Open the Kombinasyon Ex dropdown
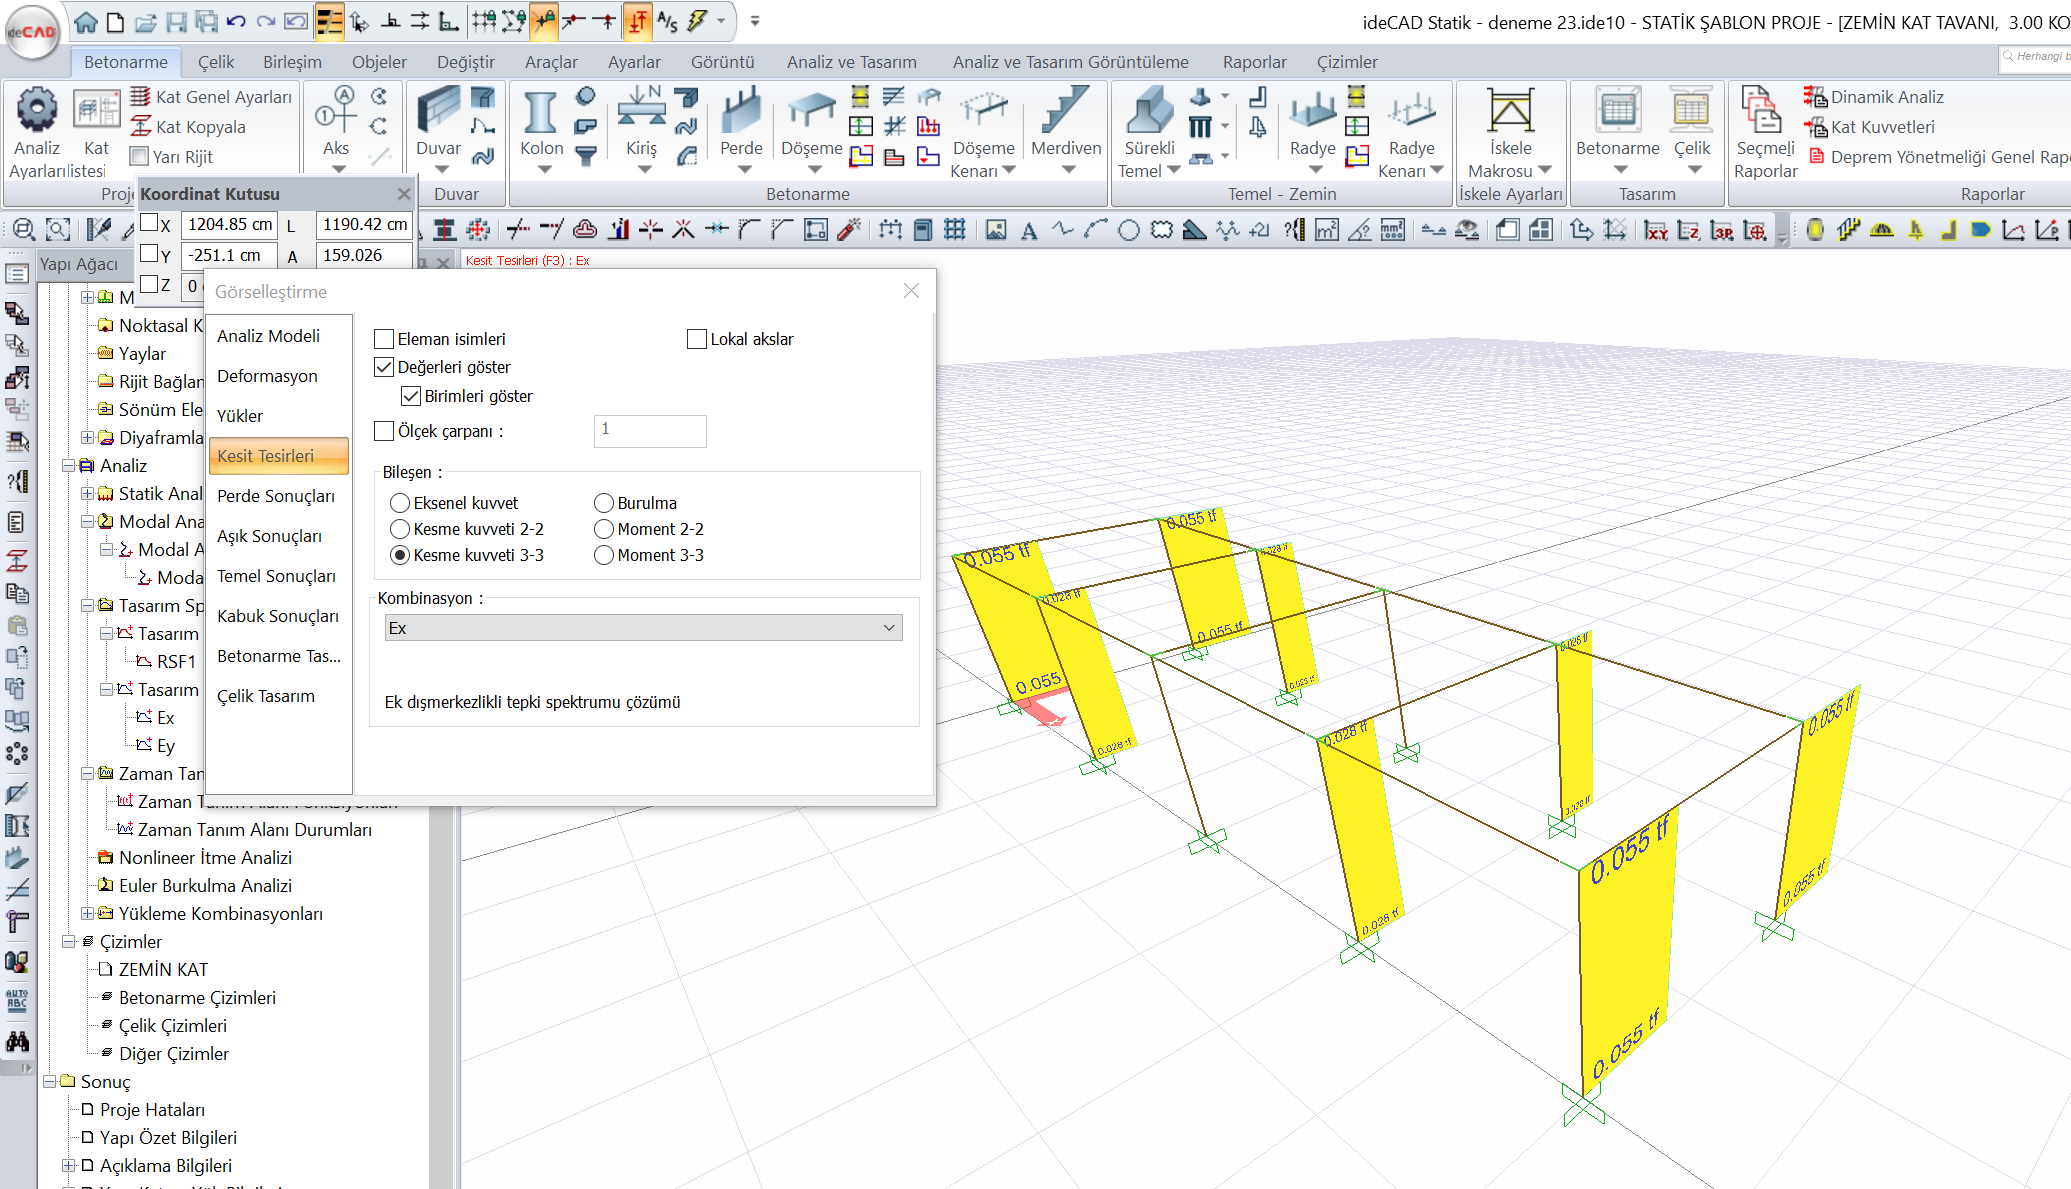Viewport: 2071px width, 1189px height. click(x=643, y=628)
